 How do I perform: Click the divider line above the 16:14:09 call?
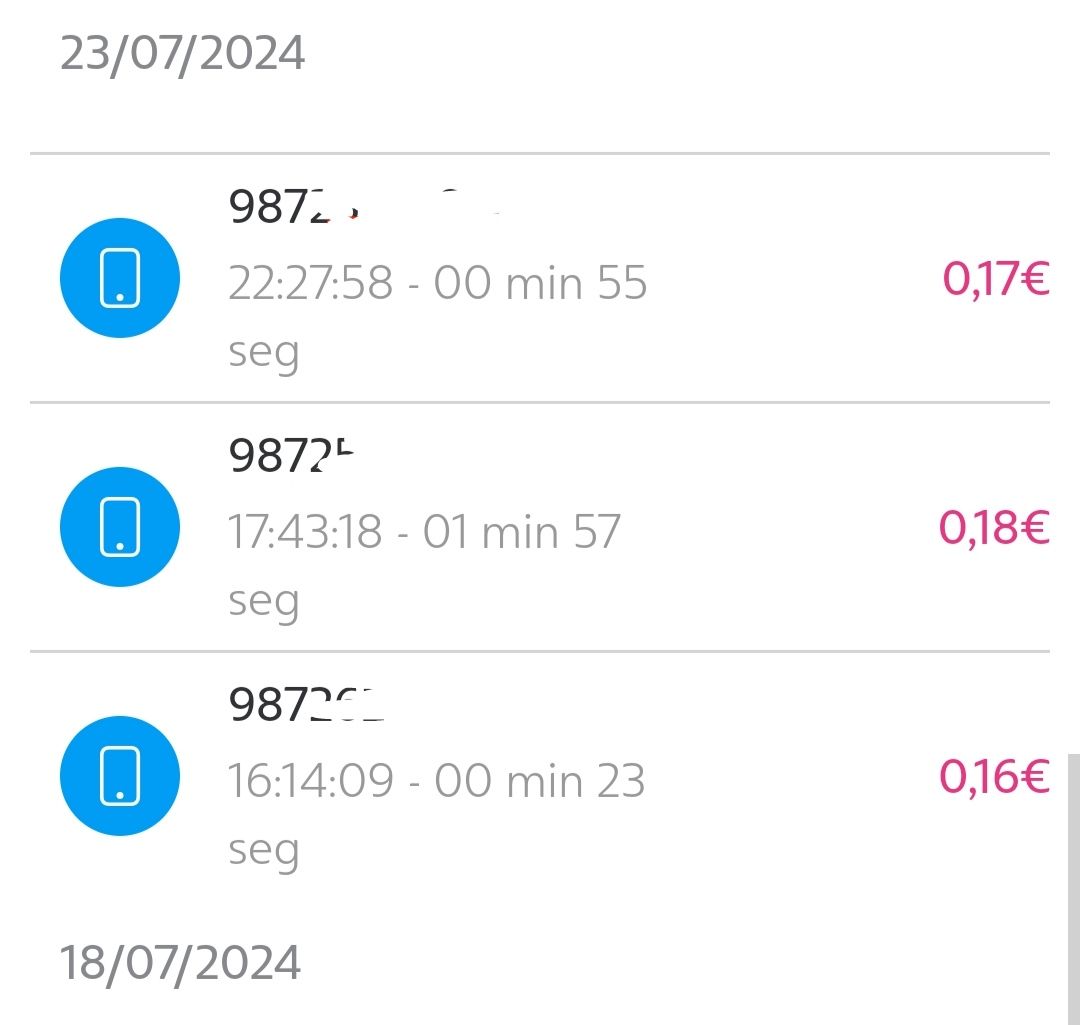coord(540,652)
